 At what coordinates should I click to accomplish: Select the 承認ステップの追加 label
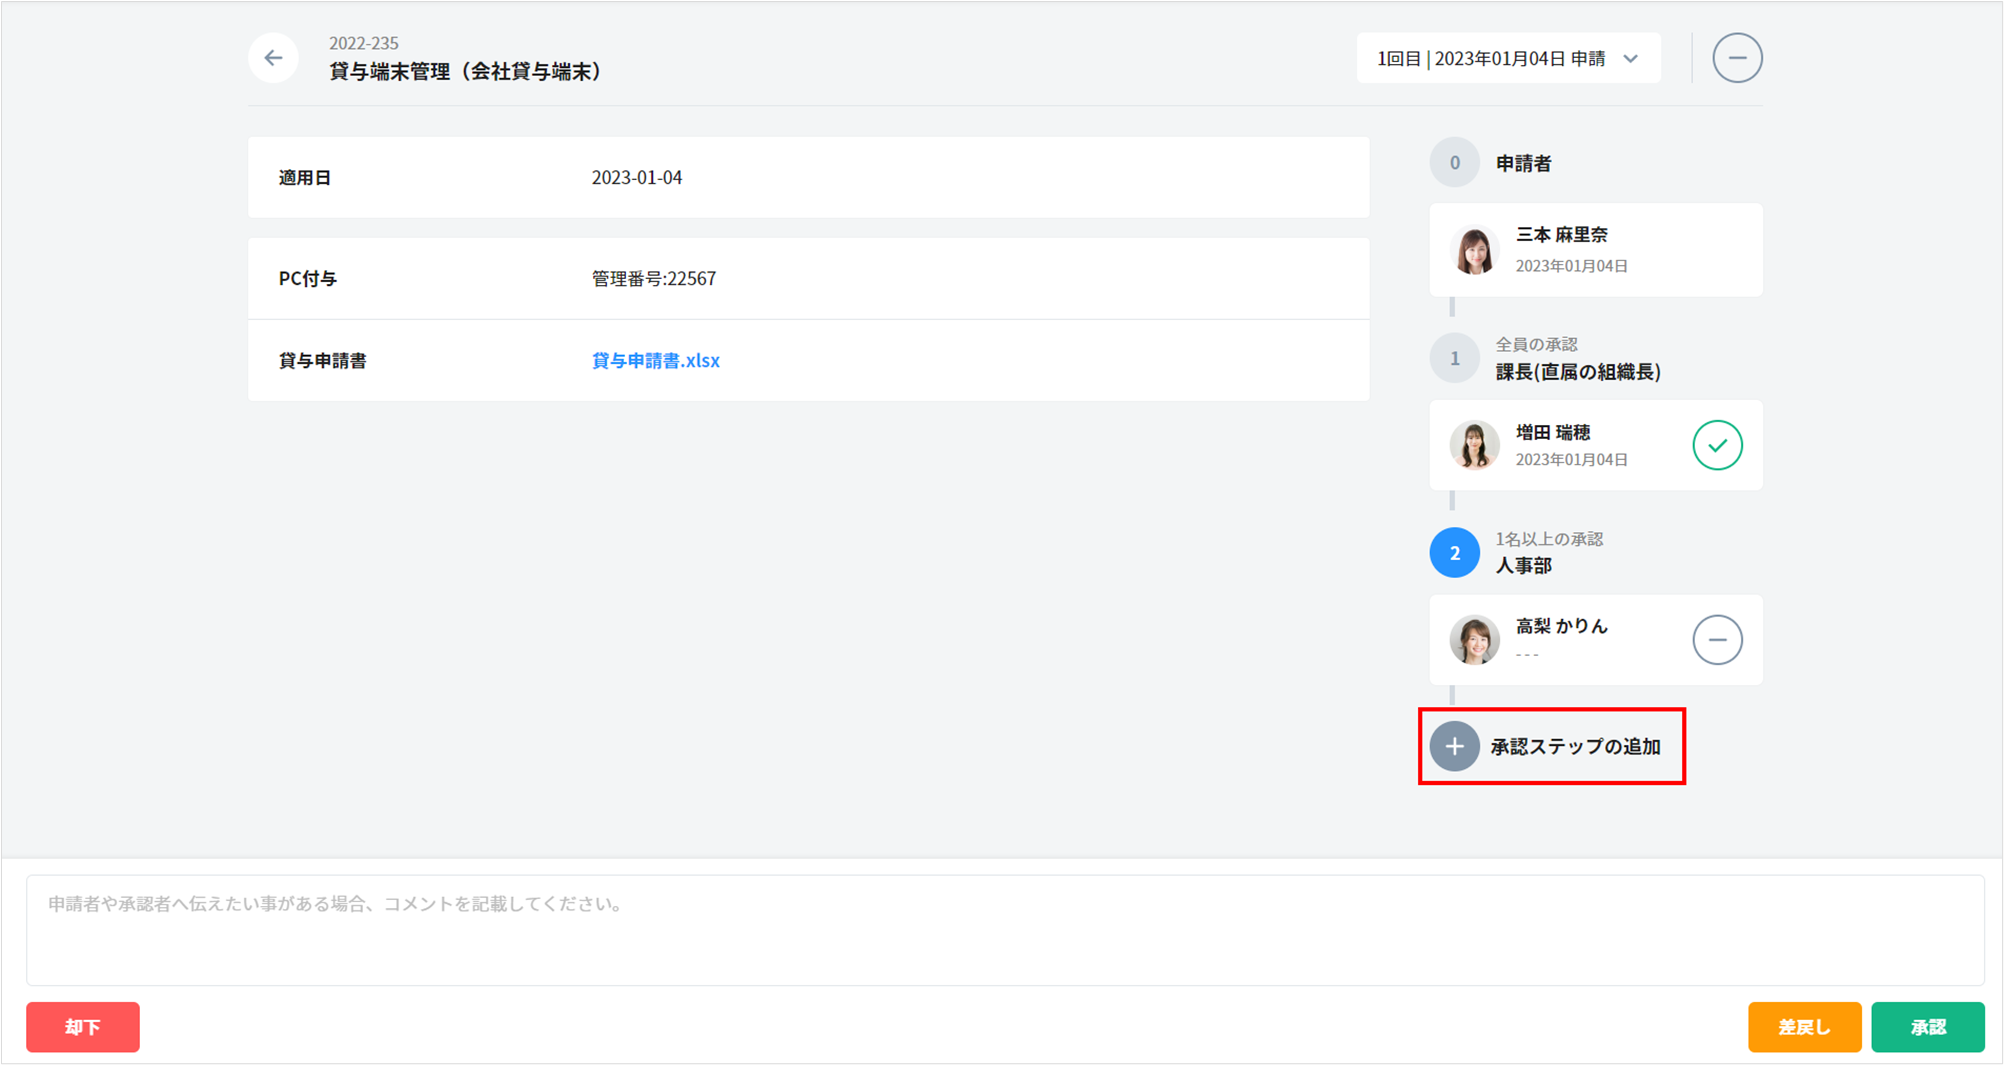click(1575, 747)
